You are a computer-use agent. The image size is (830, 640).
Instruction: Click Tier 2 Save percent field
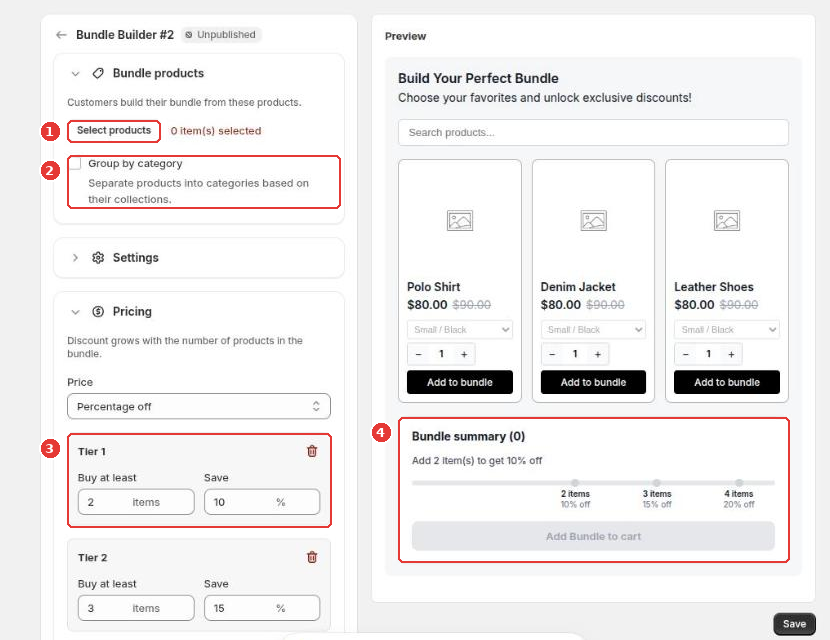coord(262,608)
